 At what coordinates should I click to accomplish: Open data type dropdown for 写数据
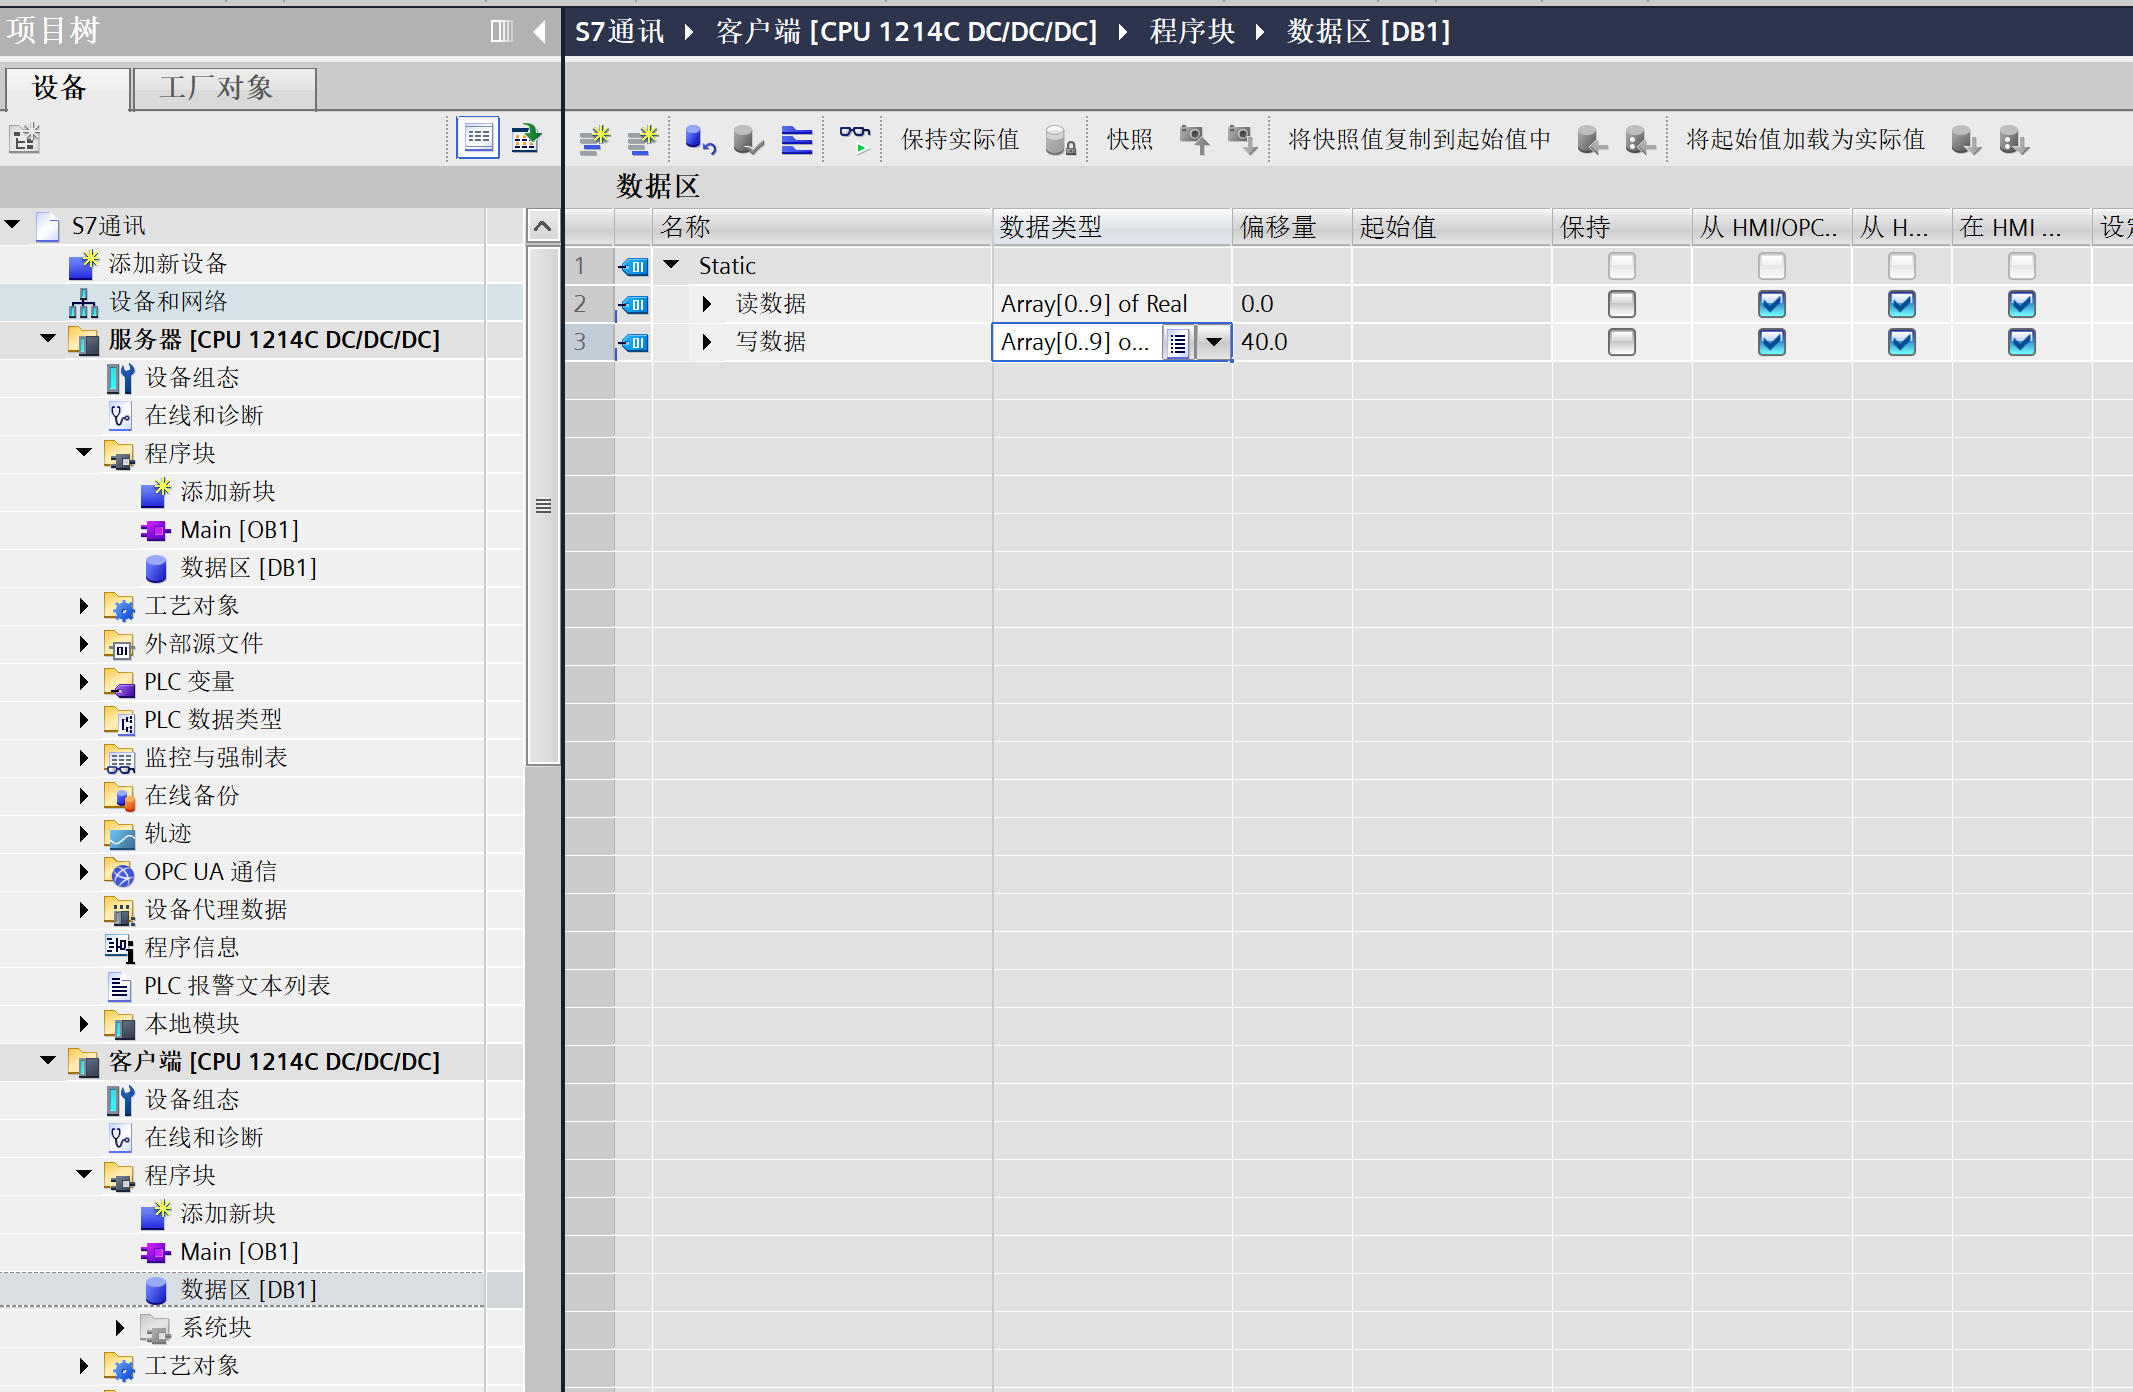(x=1214, y=342)
